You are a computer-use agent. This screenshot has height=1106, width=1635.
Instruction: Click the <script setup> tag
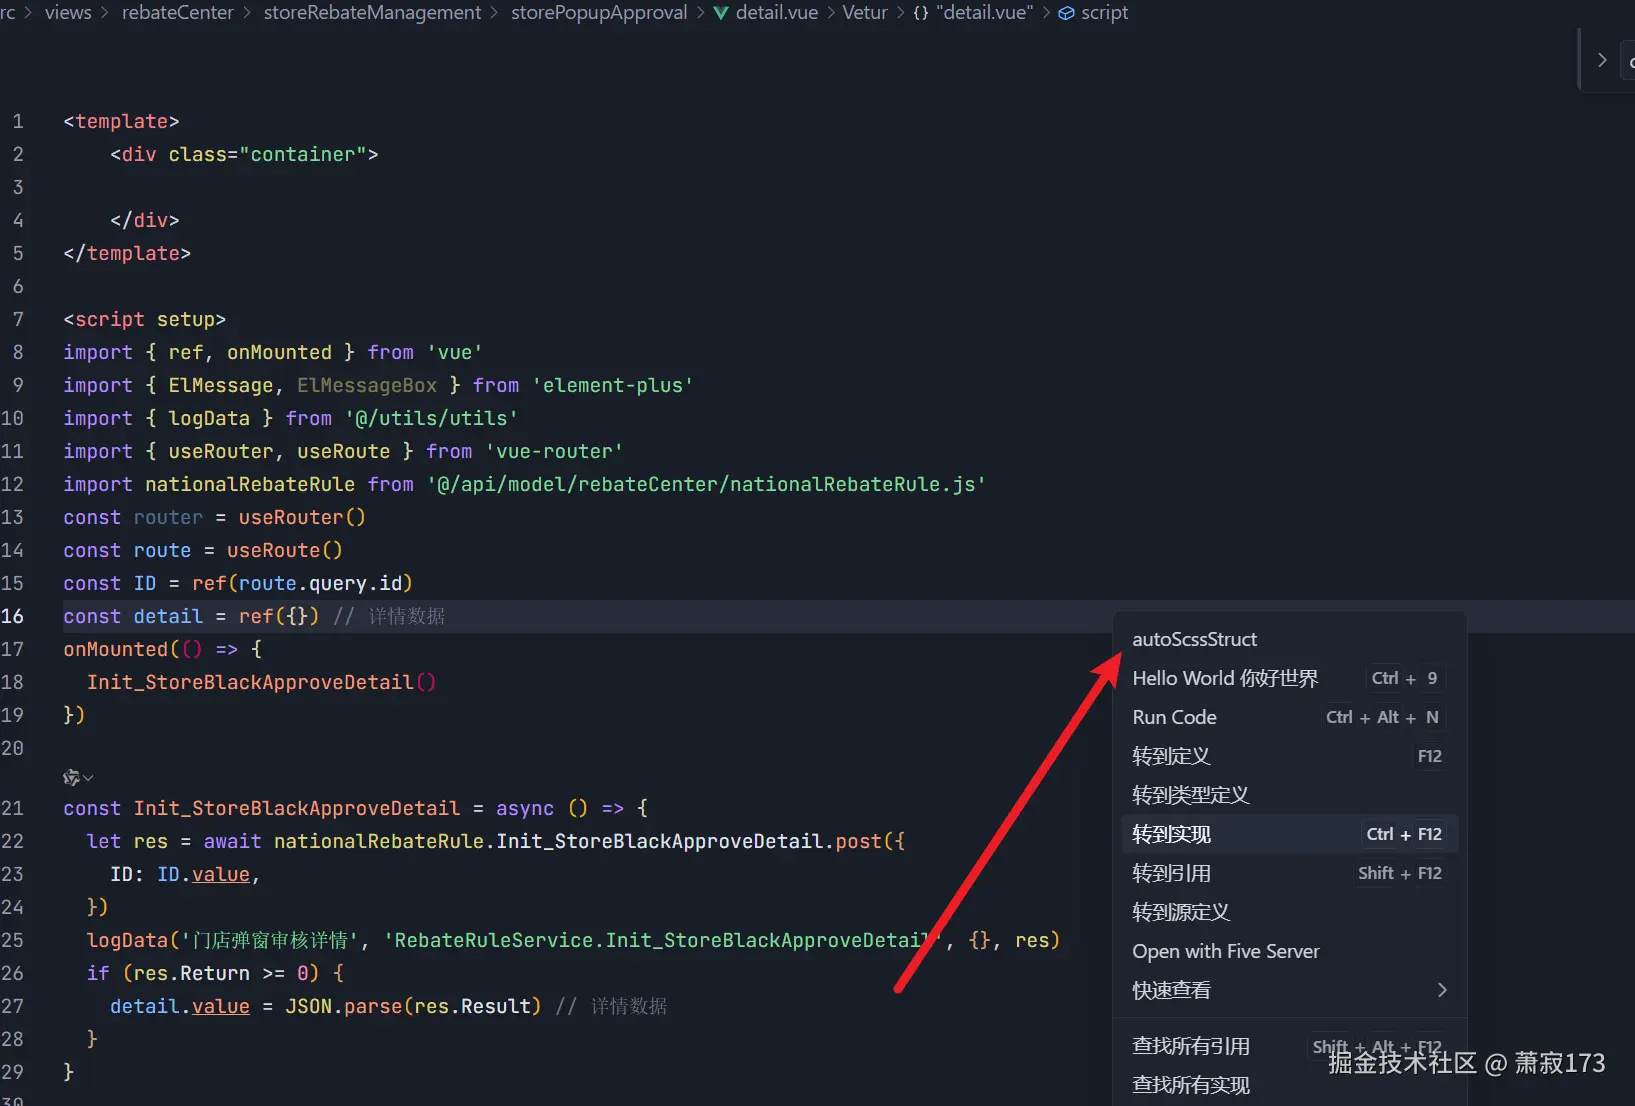click(x=145, y=319)
